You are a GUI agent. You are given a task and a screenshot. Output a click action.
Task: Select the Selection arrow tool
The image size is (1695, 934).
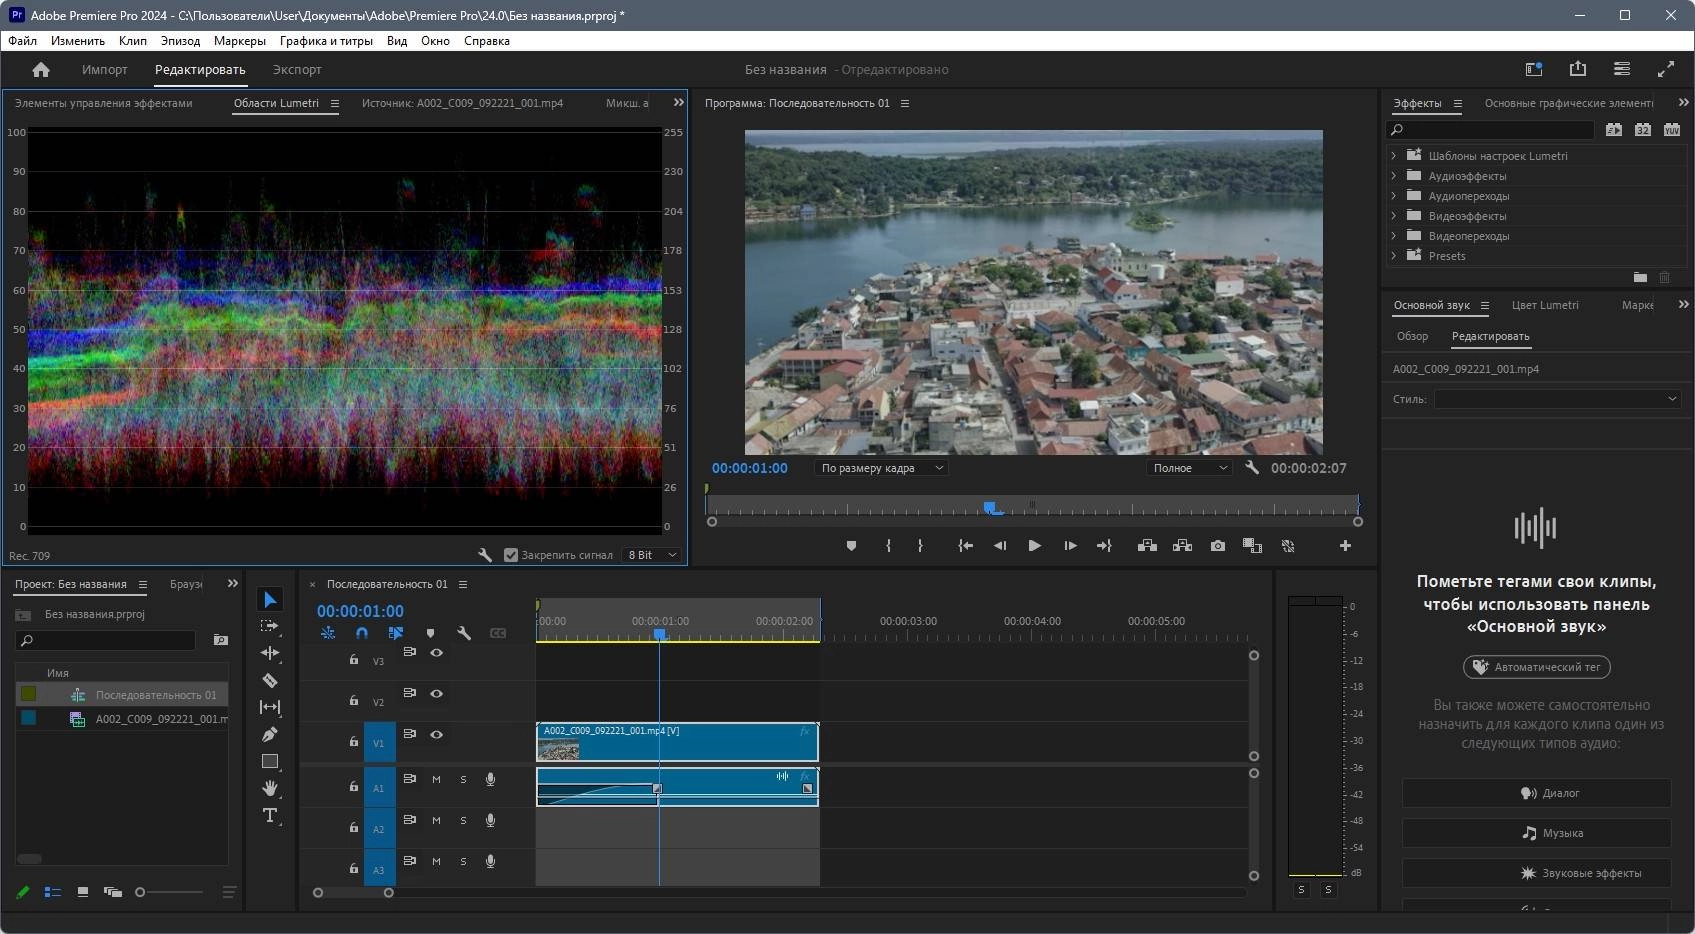(270, 599)
